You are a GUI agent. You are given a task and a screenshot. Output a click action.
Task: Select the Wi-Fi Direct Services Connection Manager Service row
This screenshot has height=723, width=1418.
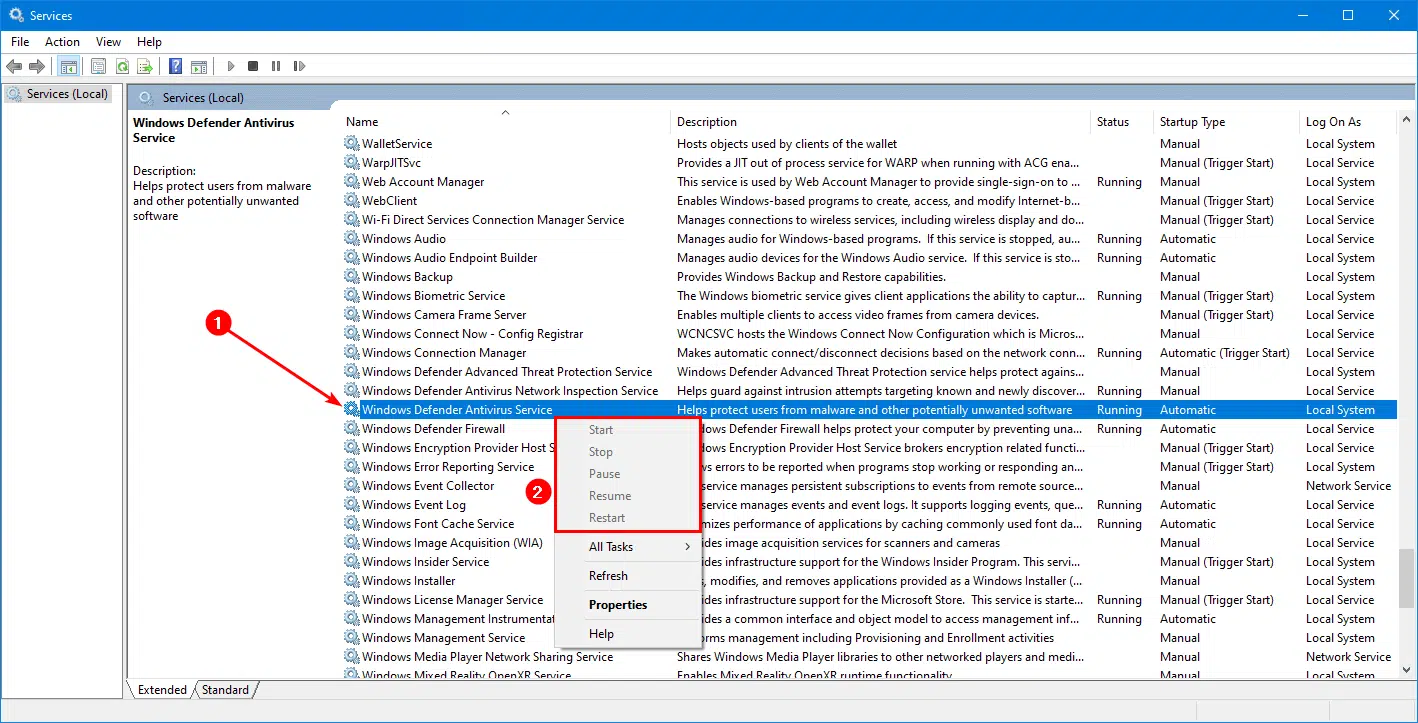coord(870,220)
